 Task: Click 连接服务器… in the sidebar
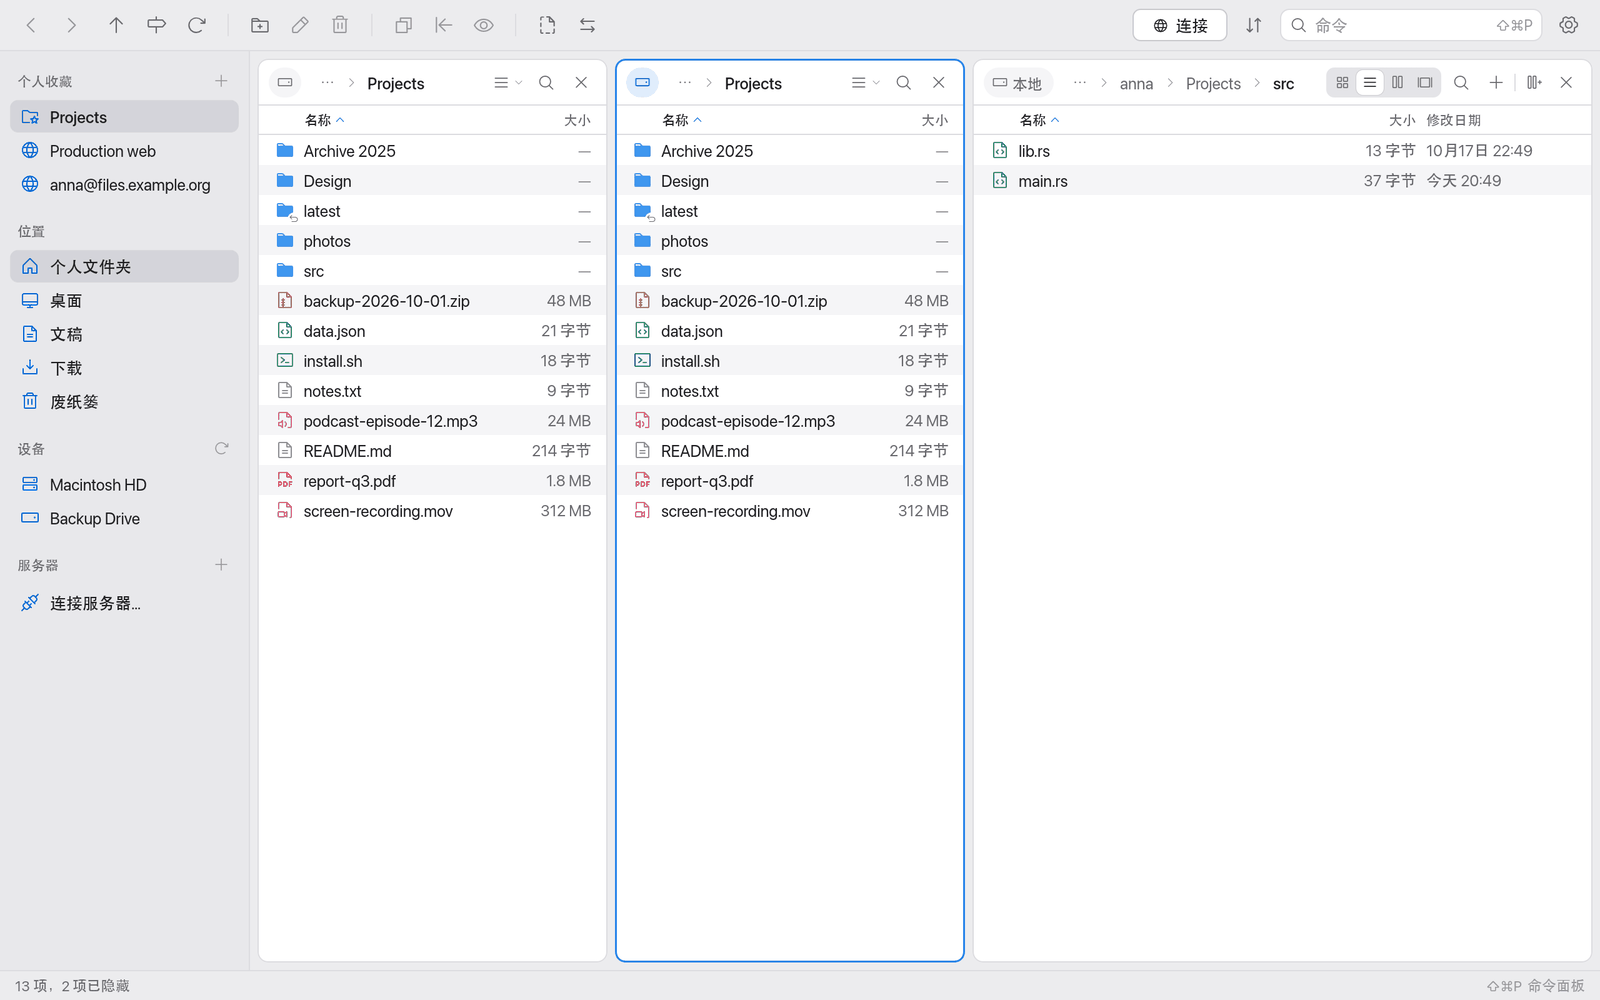point(124,603)
